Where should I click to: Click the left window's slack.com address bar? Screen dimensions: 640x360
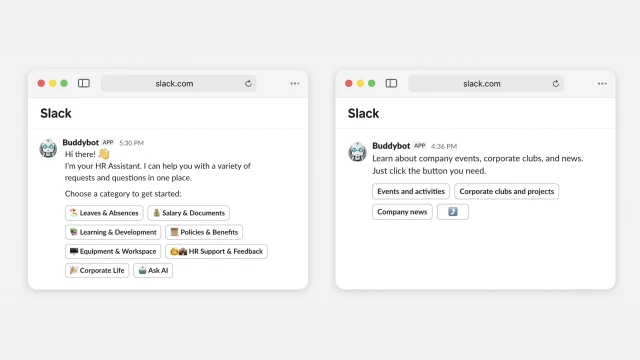pos(178,84)
